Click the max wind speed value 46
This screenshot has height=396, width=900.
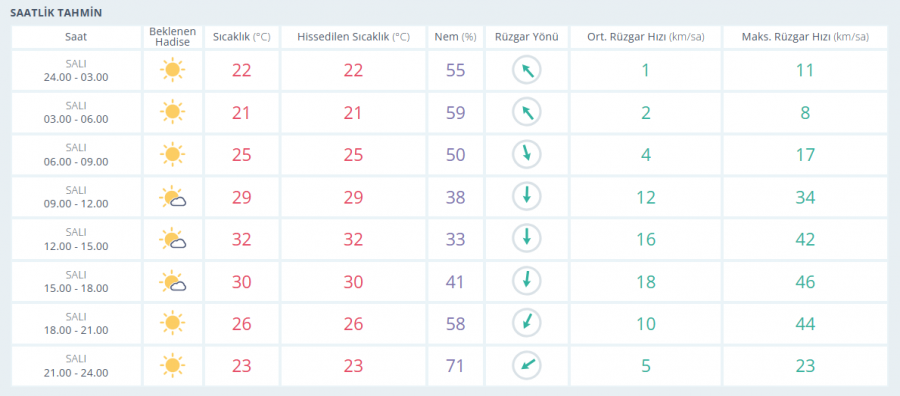(x=805, y=282)
